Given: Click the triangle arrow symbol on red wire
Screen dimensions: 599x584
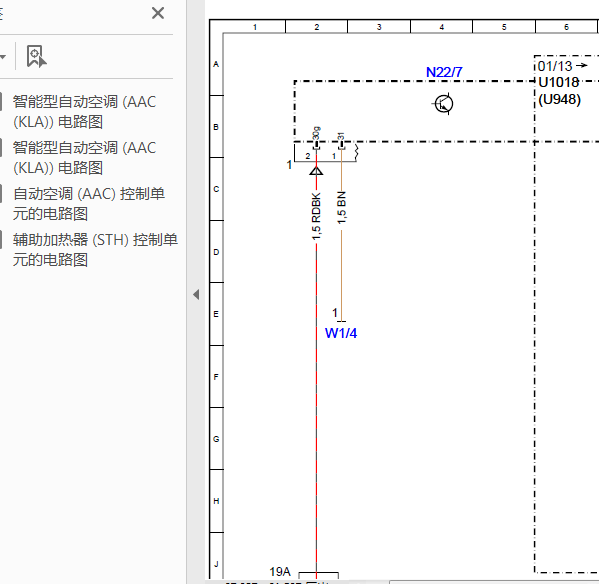Looking at the screenshot, I should (x=316, y=170).
